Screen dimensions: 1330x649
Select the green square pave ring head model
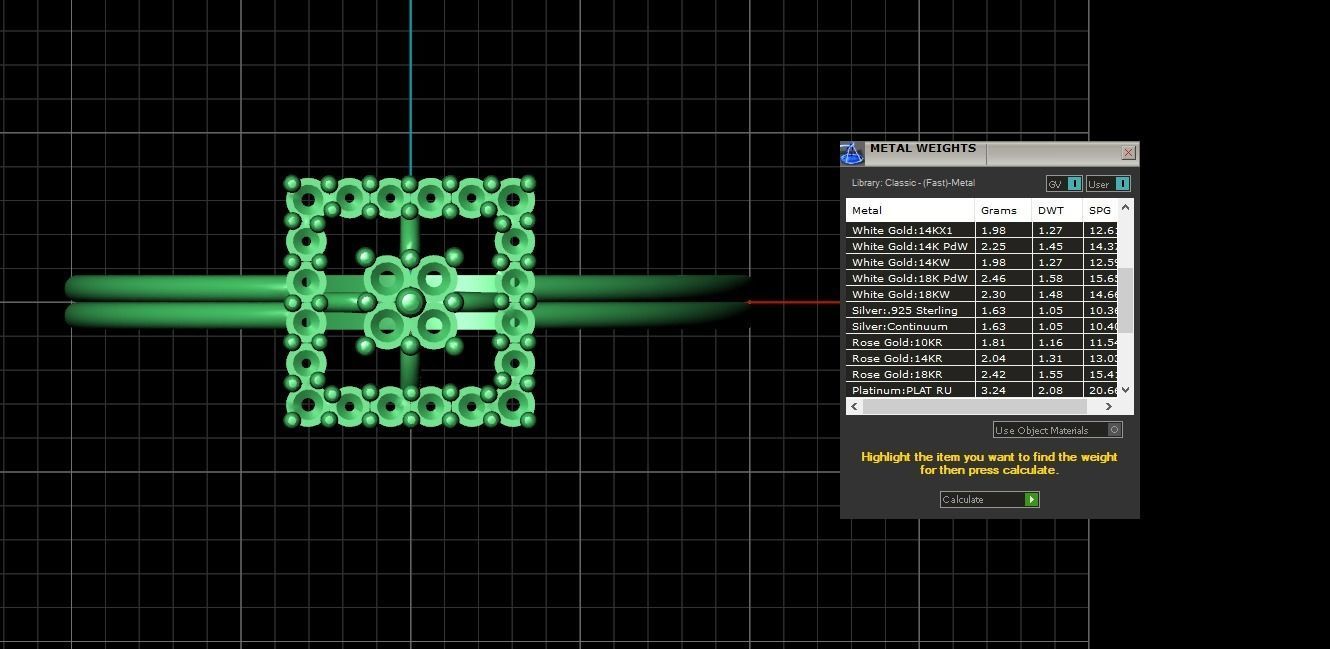click(410, 302)
